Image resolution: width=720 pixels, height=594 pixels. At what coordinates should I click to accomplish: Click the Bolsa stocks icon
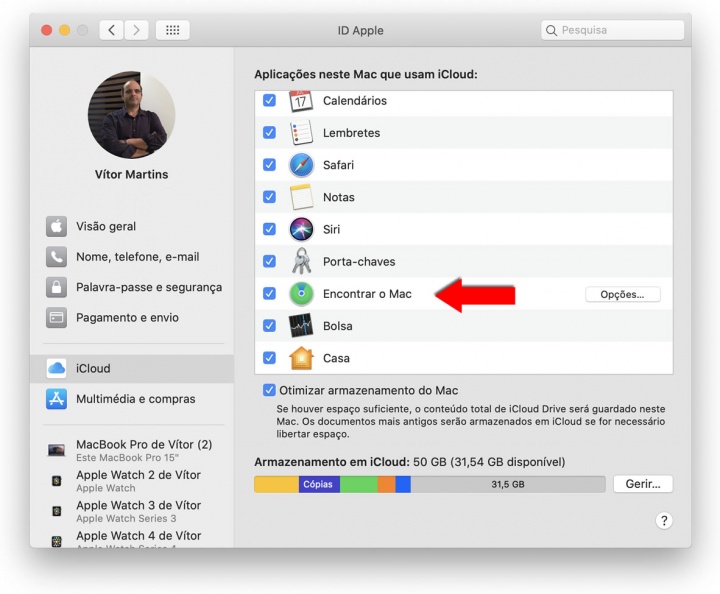click(x=301, y=325)
